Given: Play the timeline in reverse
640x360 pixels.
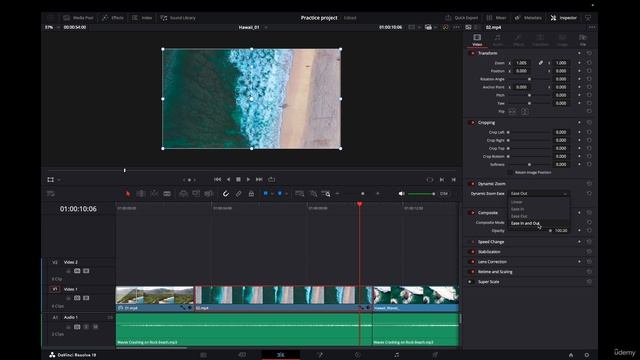Looking at the screenshot, I should point(228,180).
